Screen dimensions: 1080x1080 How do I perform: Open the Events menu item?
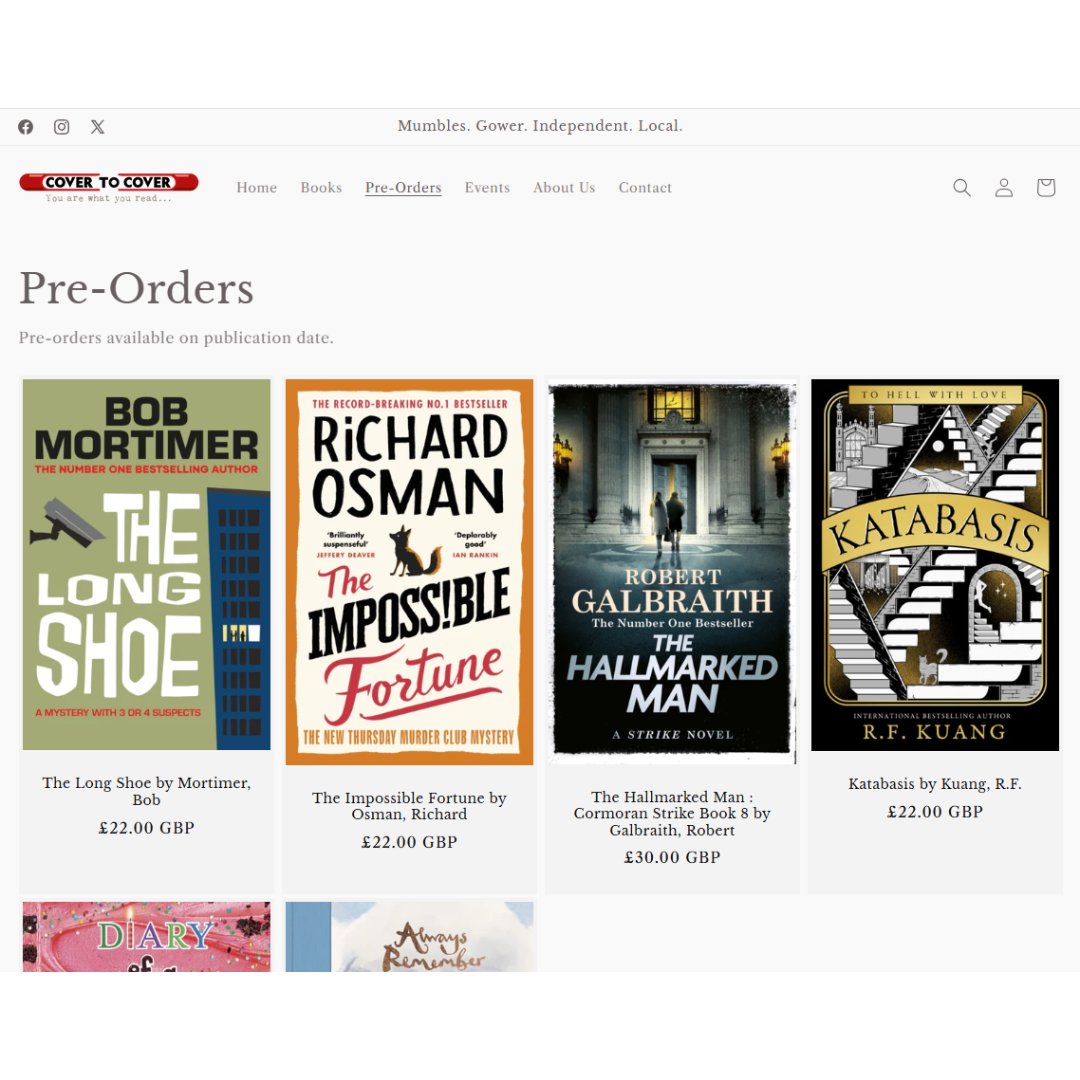[x=487, y=187]
